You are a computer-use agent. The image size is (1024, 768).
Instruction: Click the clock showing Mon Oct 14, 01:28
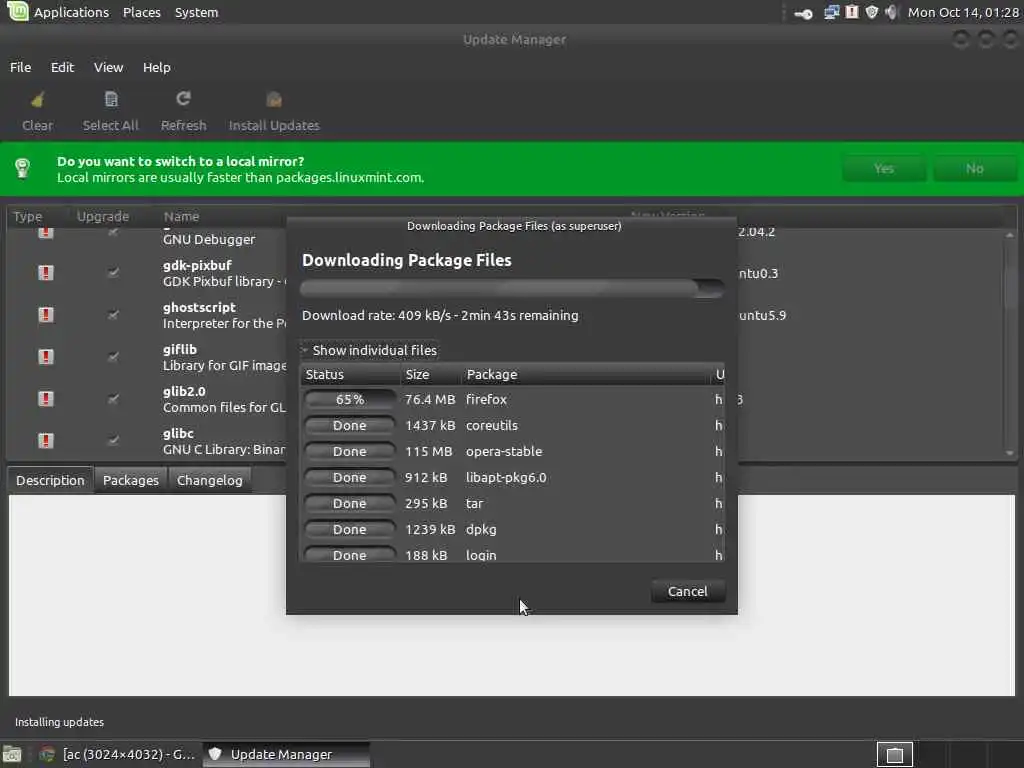pyautogui.click(x=963, y=12)
